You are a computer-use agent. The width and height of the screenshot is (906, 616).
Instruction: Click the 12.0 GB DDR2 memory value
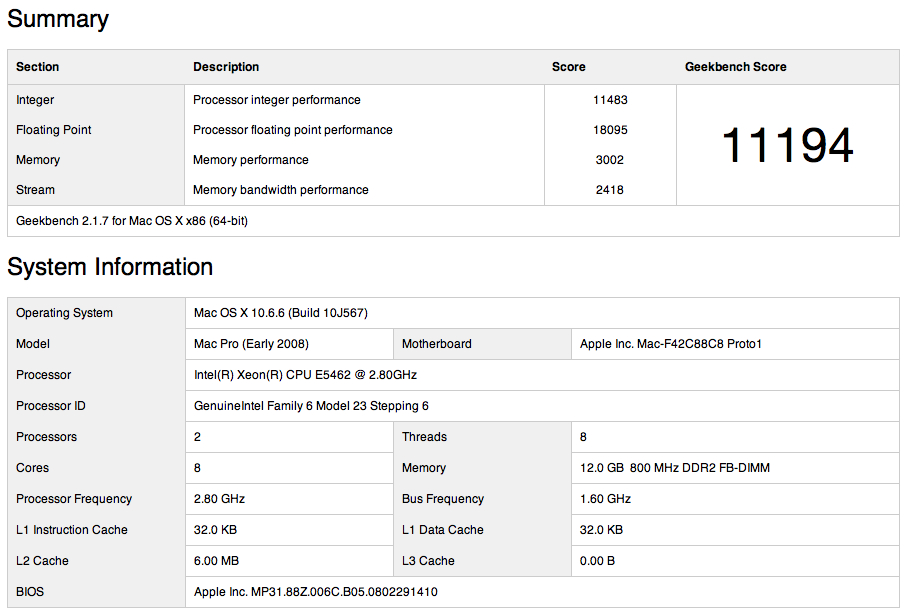675,468
